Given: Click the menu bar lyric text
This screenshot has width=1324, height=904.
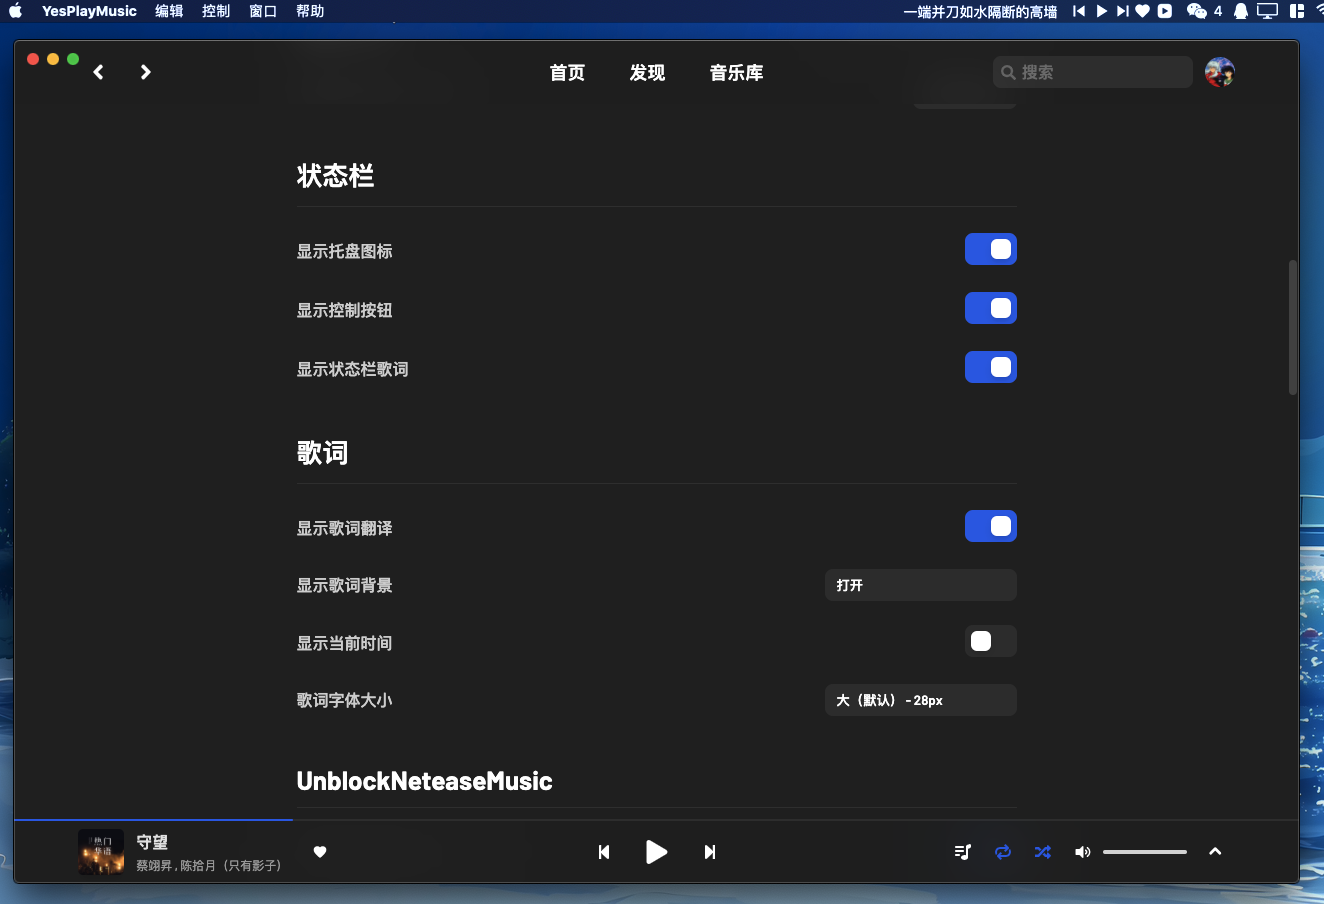Looking at the screenshot, I should click(x=980, y=11).
